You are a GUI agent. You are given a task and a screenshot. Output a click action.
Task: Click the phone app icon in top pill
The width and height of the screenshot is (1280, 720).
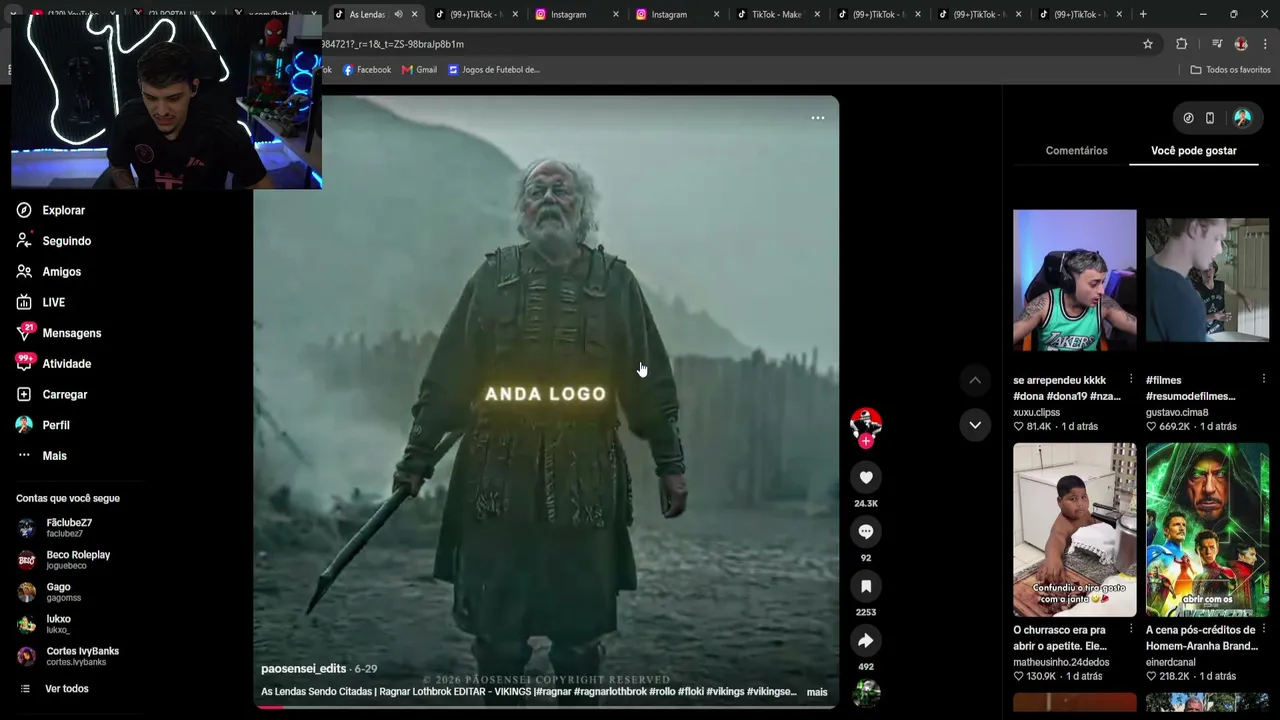click(1210, 118)
